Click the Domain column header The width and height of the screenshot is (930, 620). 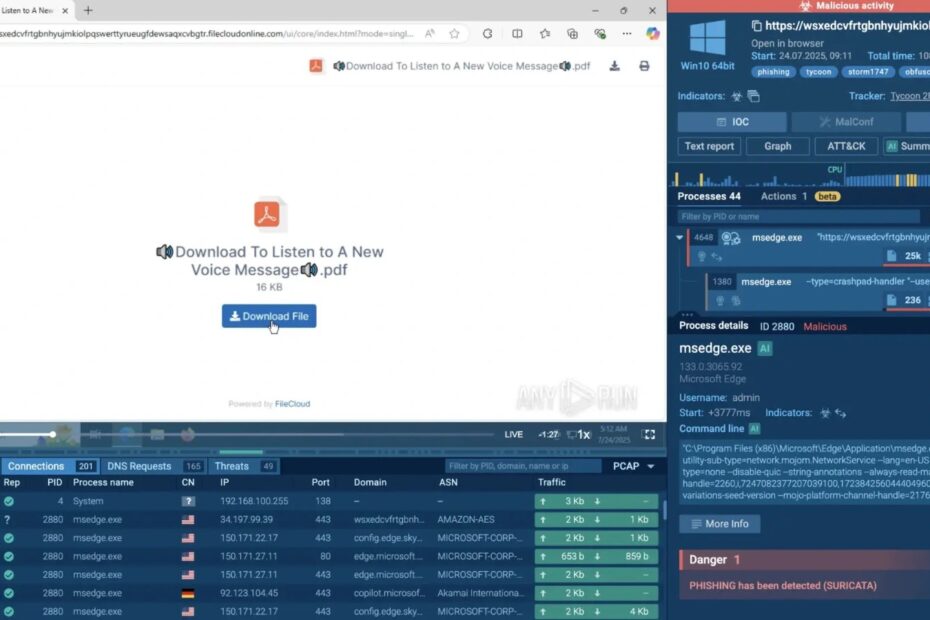[370, 482]
